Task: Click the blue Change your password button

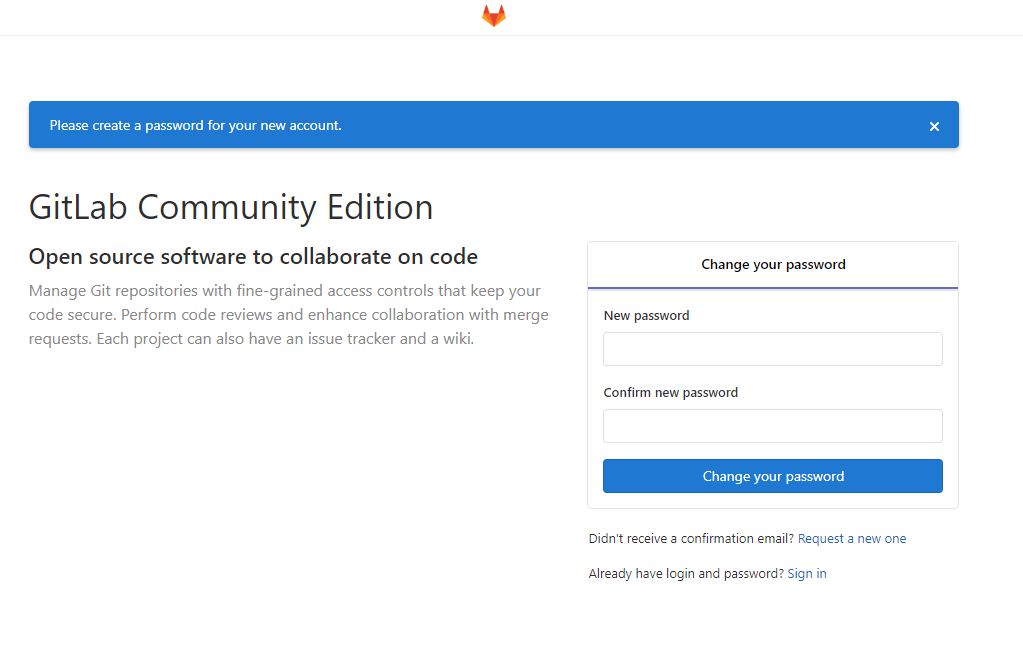Action: point(773,476)
